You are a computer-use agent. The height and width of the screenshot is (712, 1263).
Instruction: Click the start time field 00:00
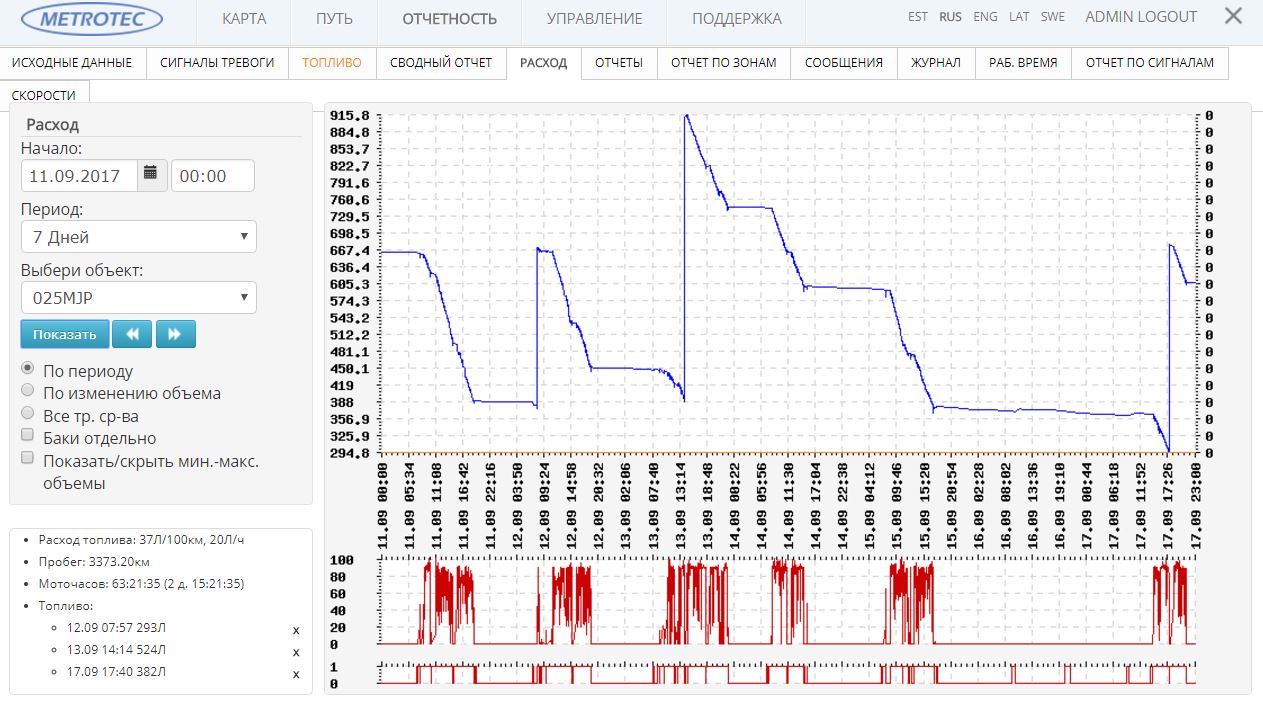click(212, 176)
